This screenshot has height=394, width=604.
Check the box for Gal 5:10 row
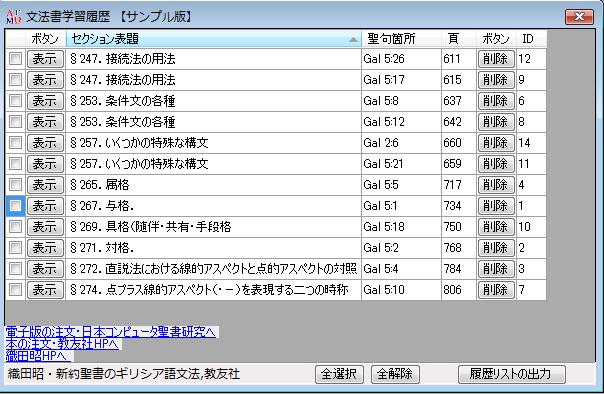click(x=15, y=290)
